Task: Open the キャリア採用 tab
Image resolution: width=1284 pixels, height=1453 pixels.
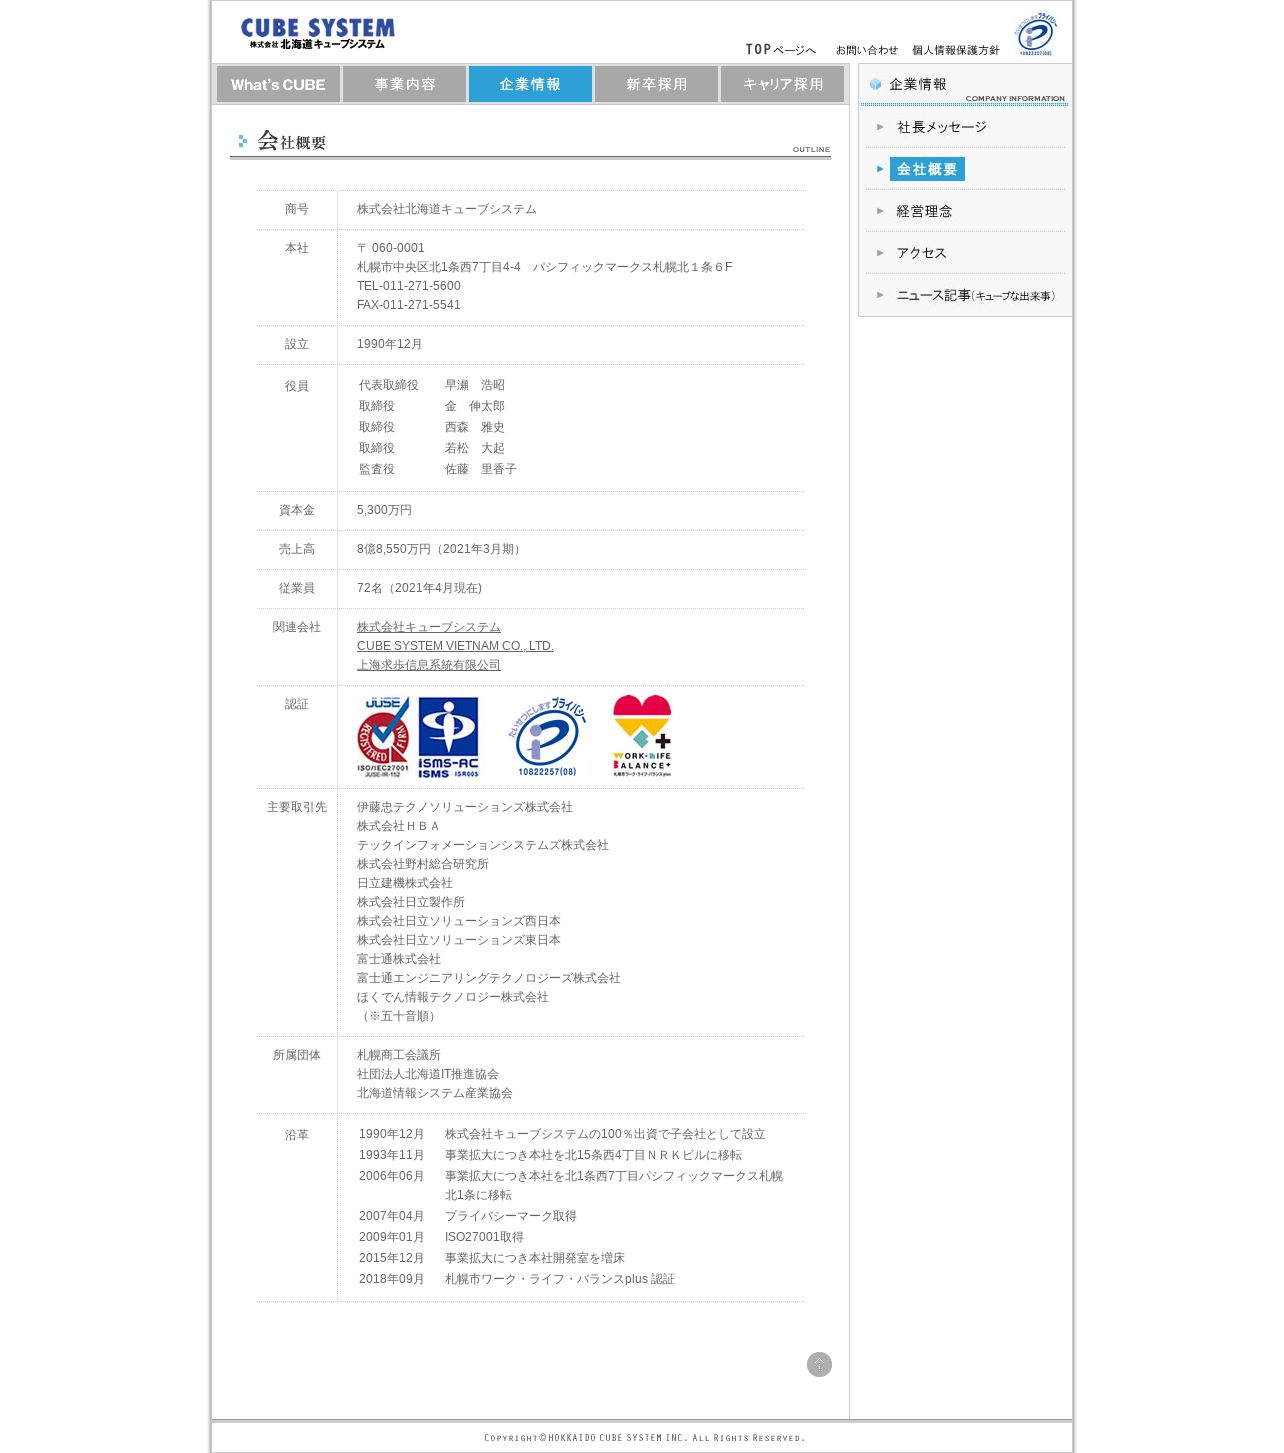Action: (x=782, y=84)
